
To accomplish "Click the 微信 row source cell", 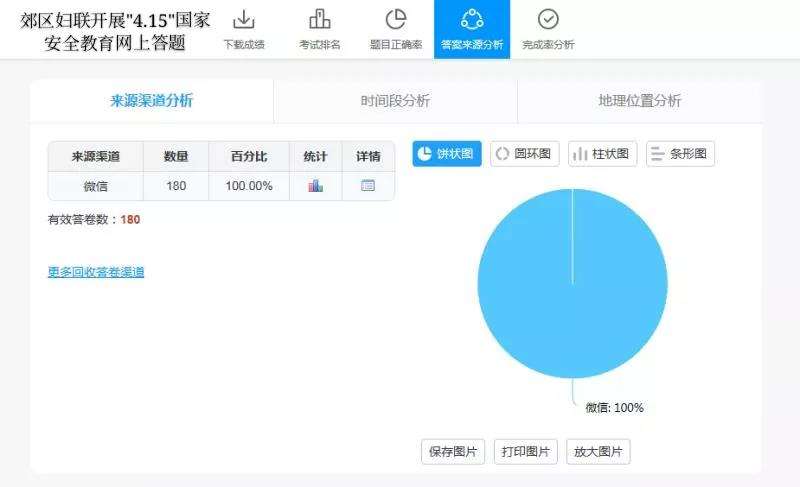I will point(96,186).
